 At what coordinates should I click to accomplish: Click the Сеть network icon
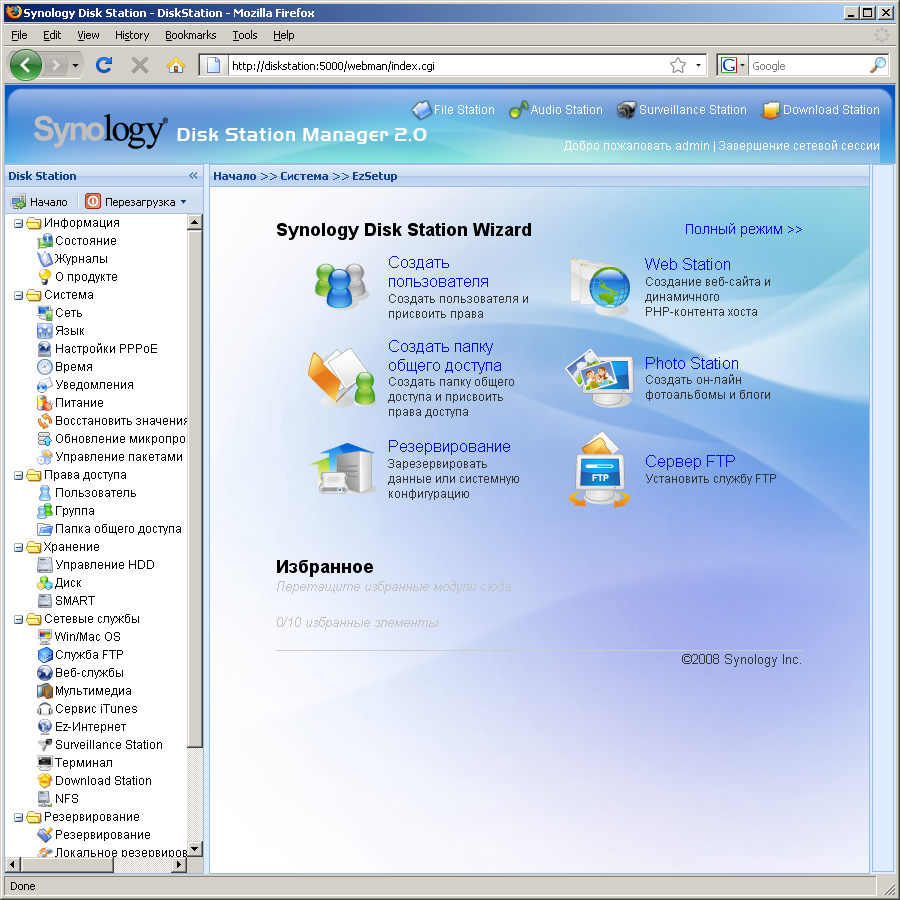[x=45, y=313]
